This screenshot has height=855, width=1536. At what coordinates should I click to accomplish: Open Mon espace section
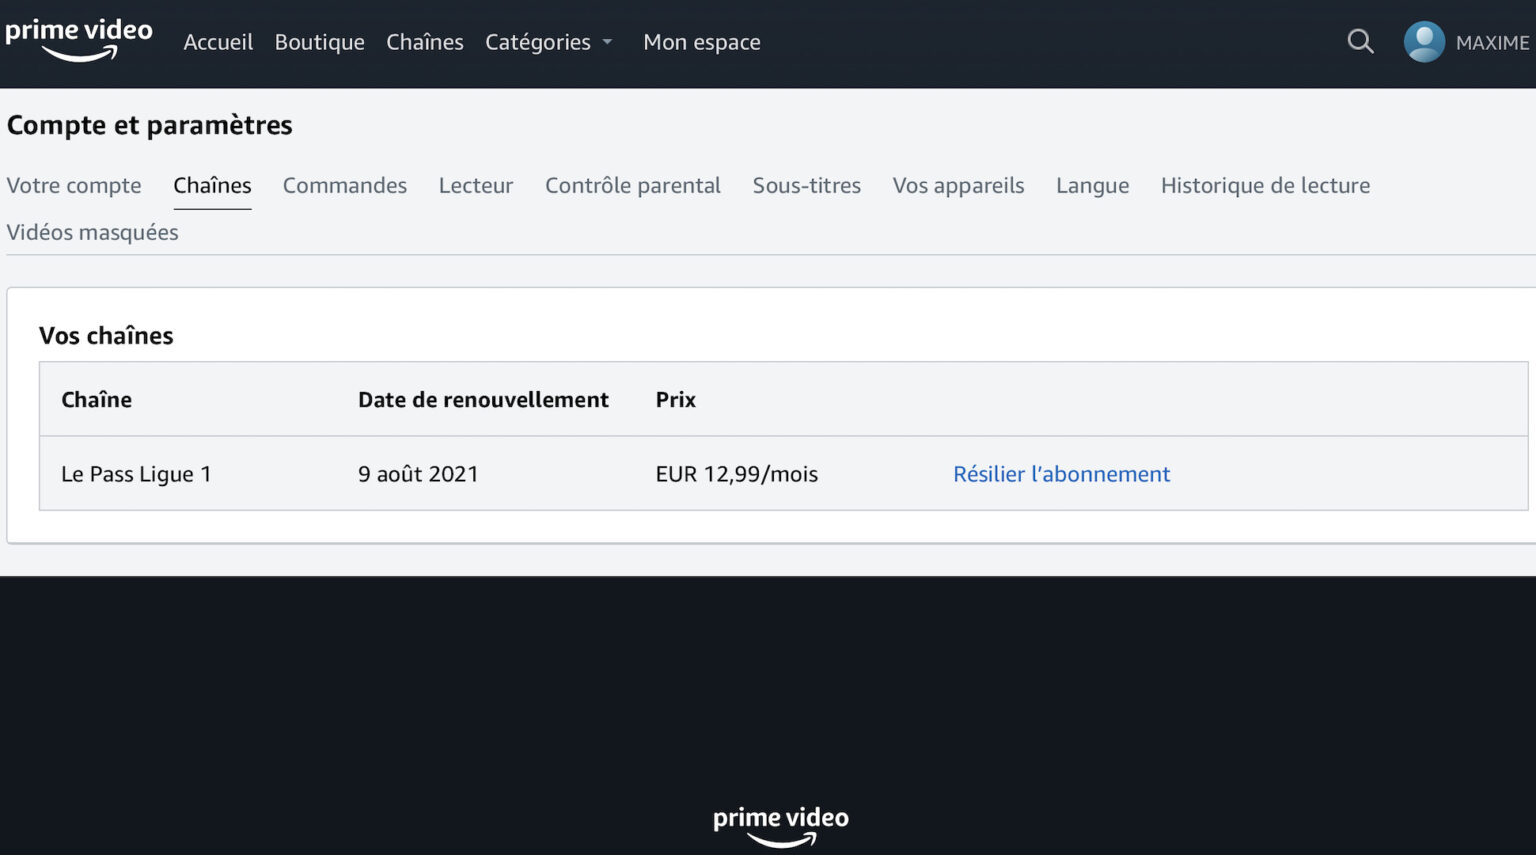pyautogui.click(x=701, y=42)
